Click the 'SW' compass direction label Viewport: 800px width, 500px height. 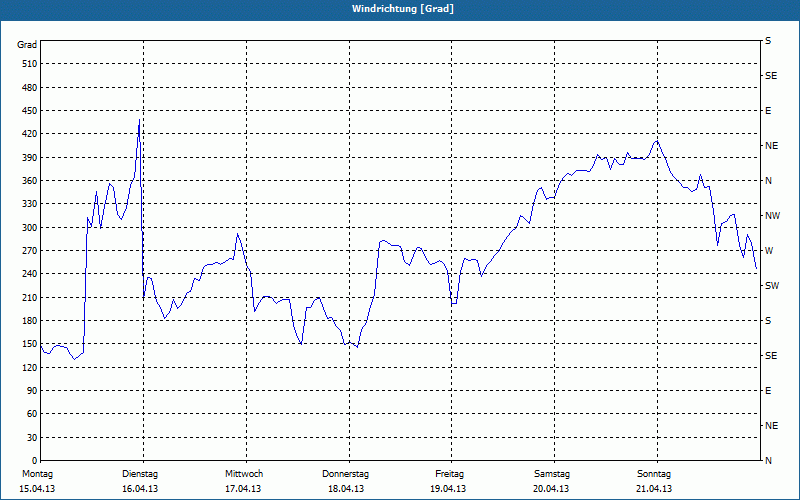(x=772, y=286)
